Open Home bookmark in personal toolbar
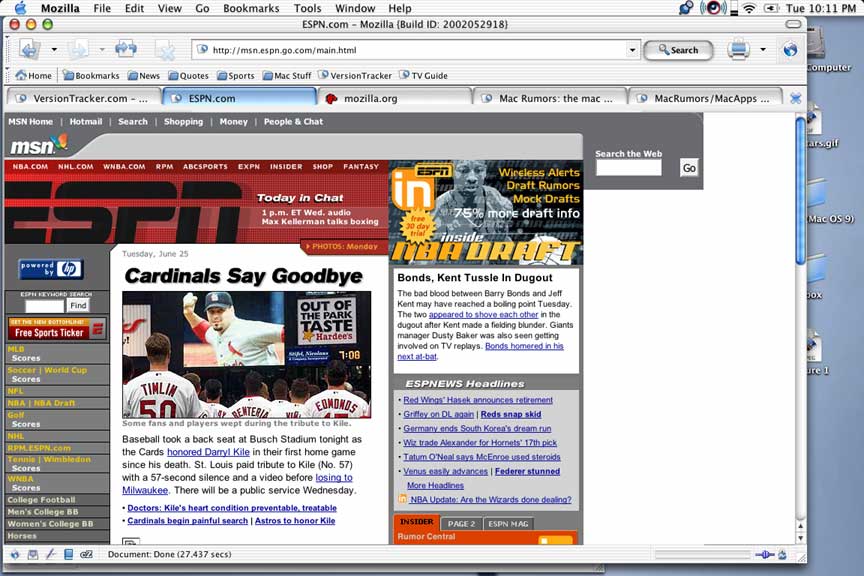The image size is (864, 576). click(34, 76)
